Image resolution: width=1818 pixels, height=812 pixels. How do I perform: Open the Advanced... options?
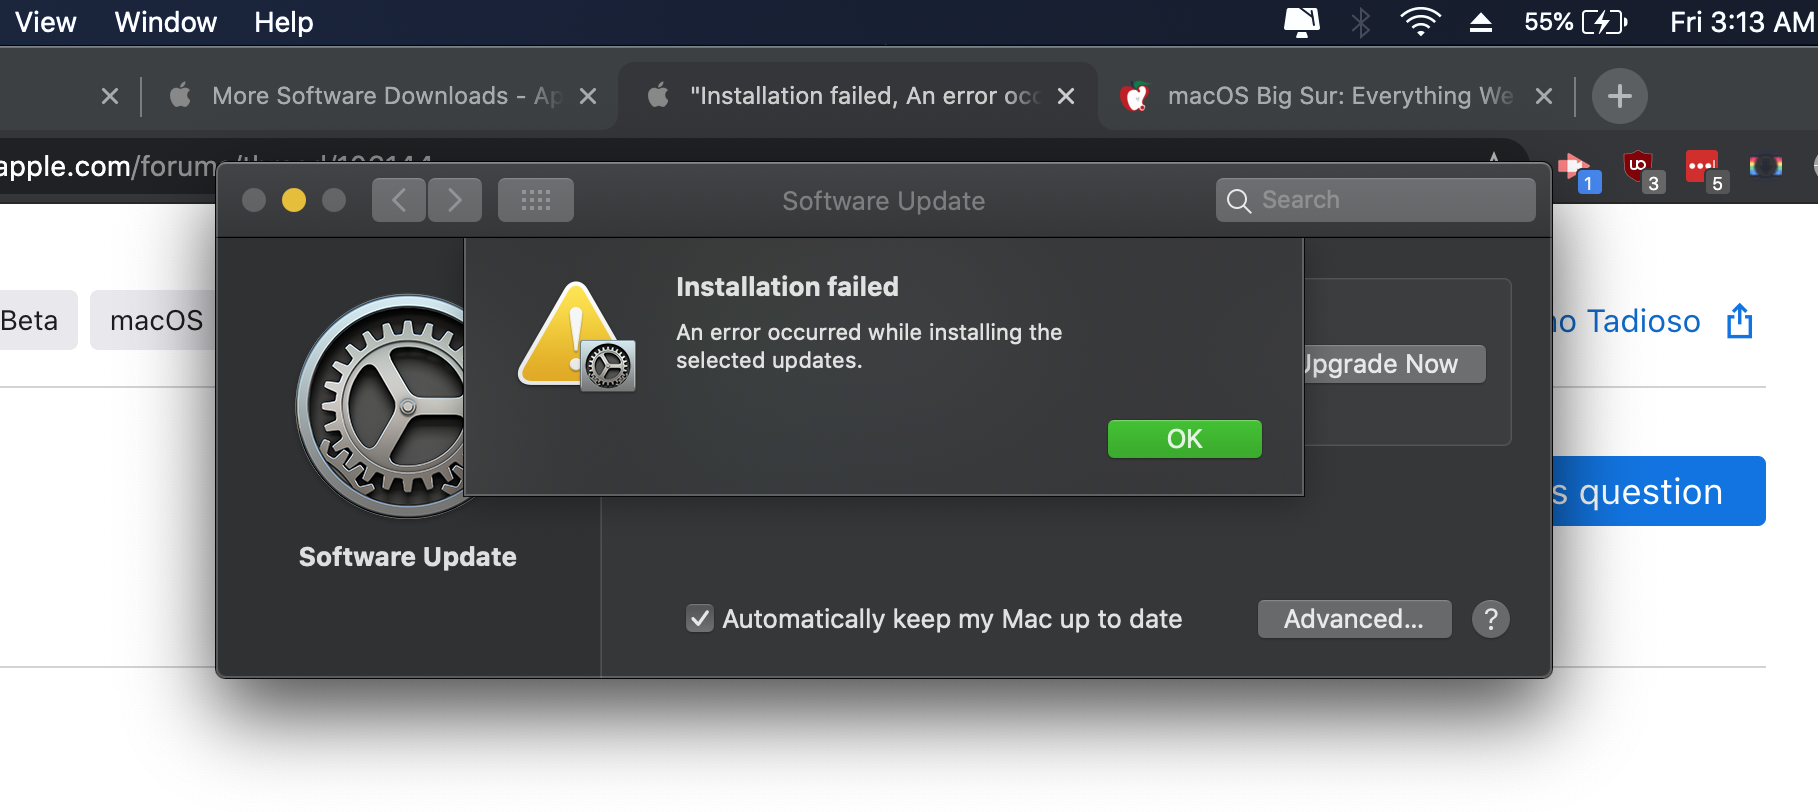click(1353, 619)
